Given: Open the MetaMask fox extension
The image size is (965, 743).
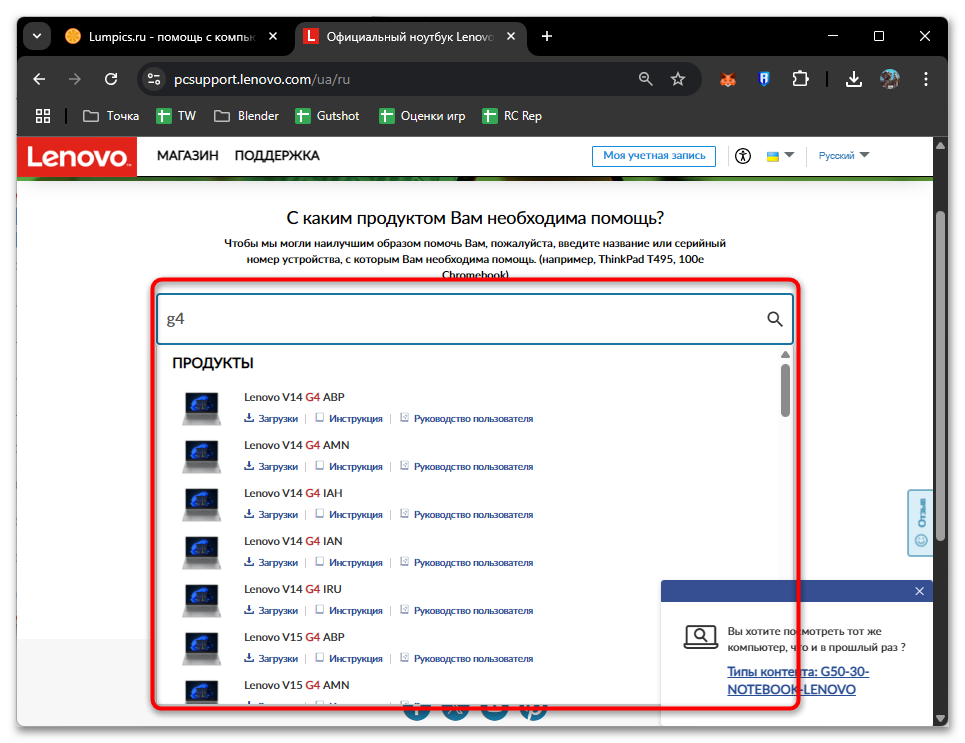Looking at the screenshot, I should tap(728, 79).
